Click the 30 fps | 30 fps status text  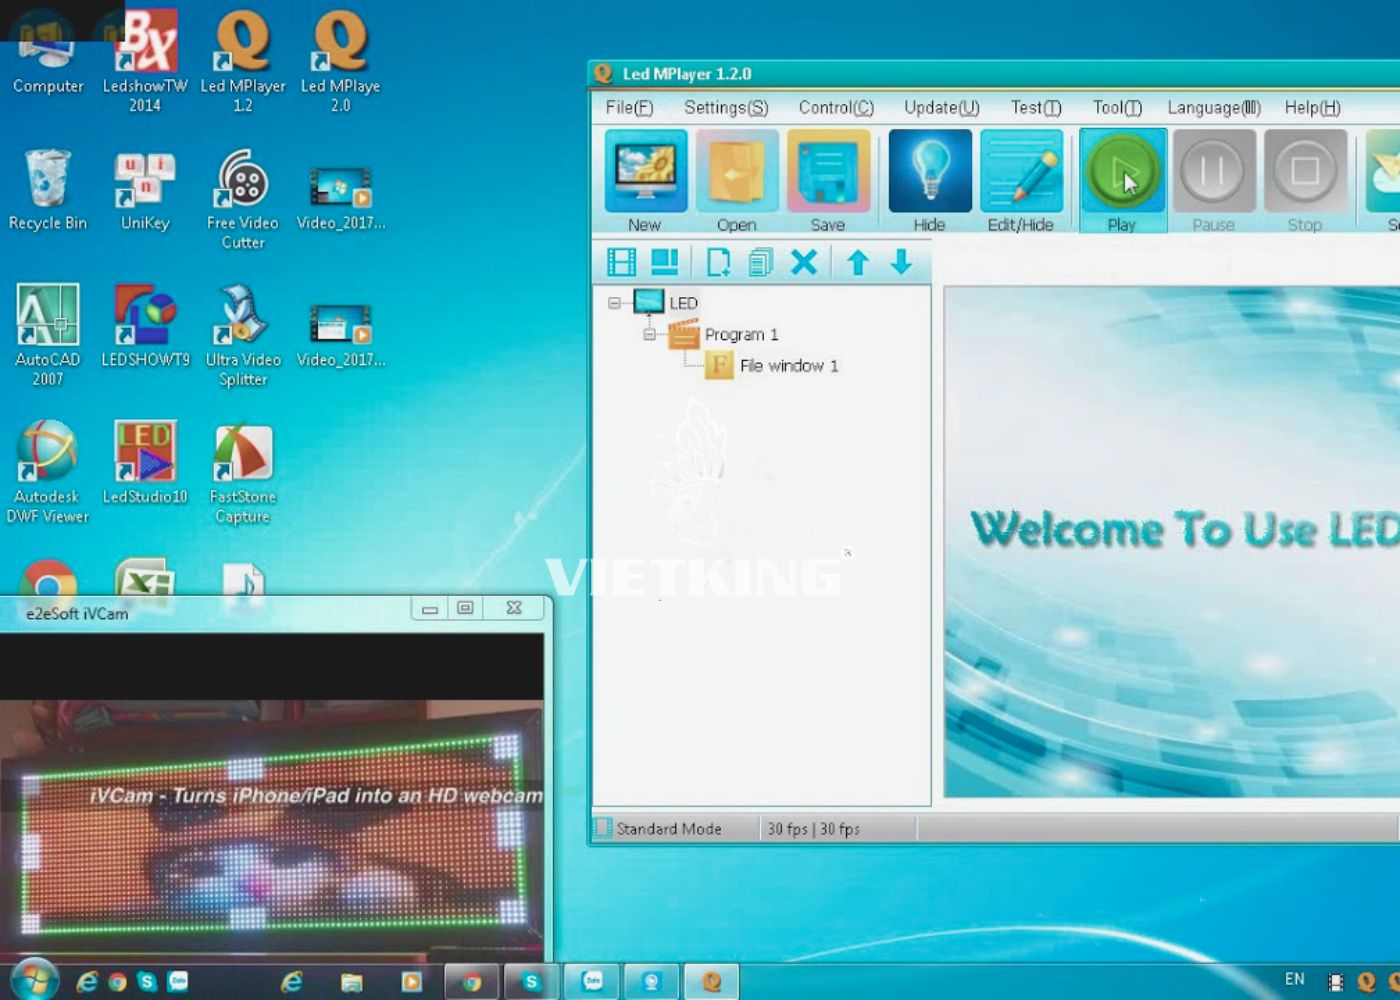click(x=813, y=829)
